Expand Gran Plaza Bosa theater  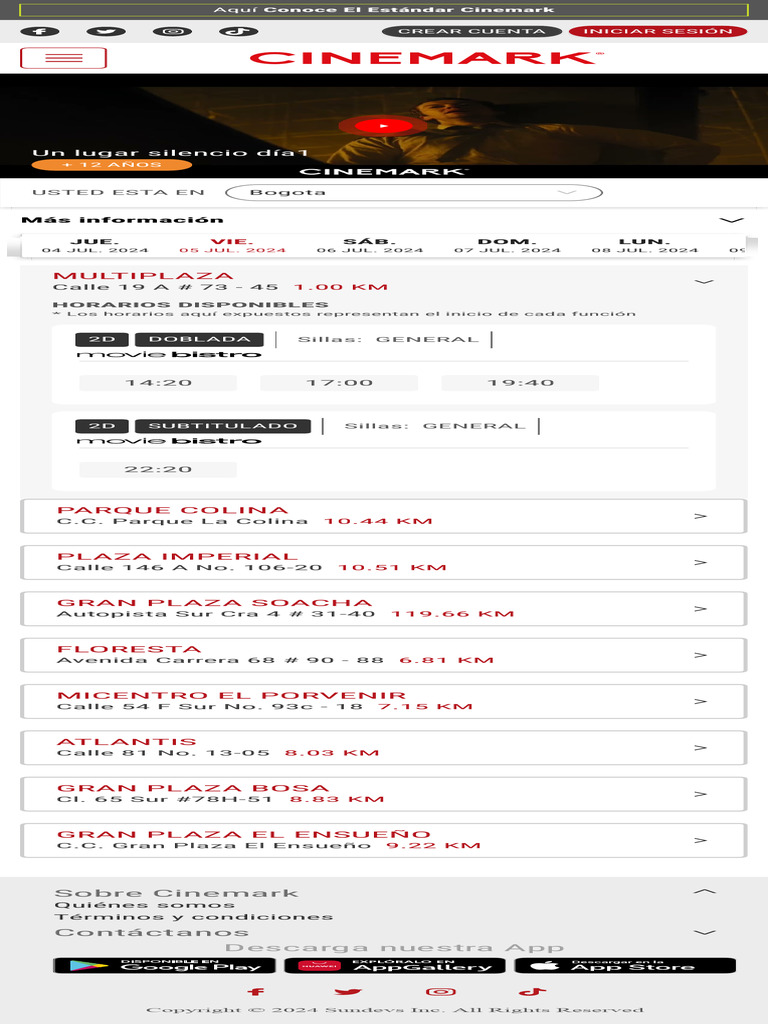click(384, 794)
